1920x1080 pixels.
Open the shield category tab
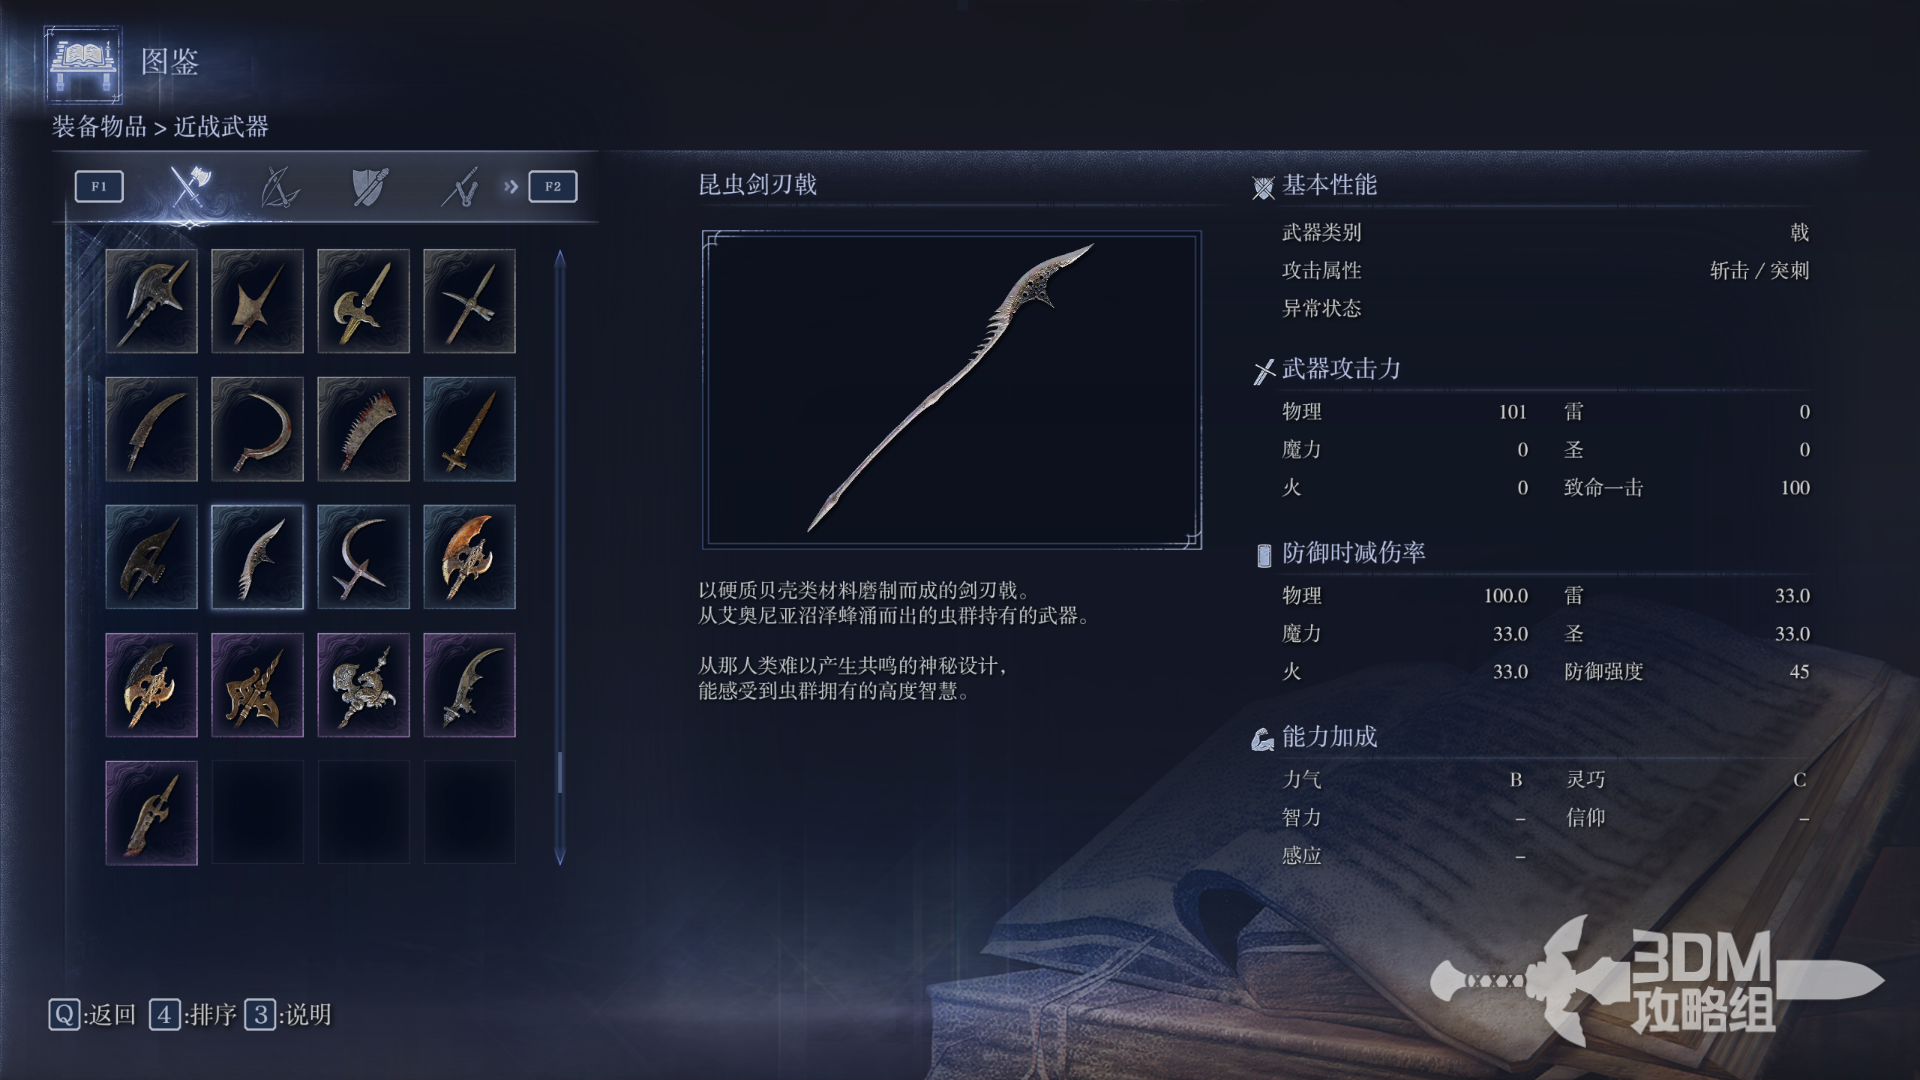(370, 187)
